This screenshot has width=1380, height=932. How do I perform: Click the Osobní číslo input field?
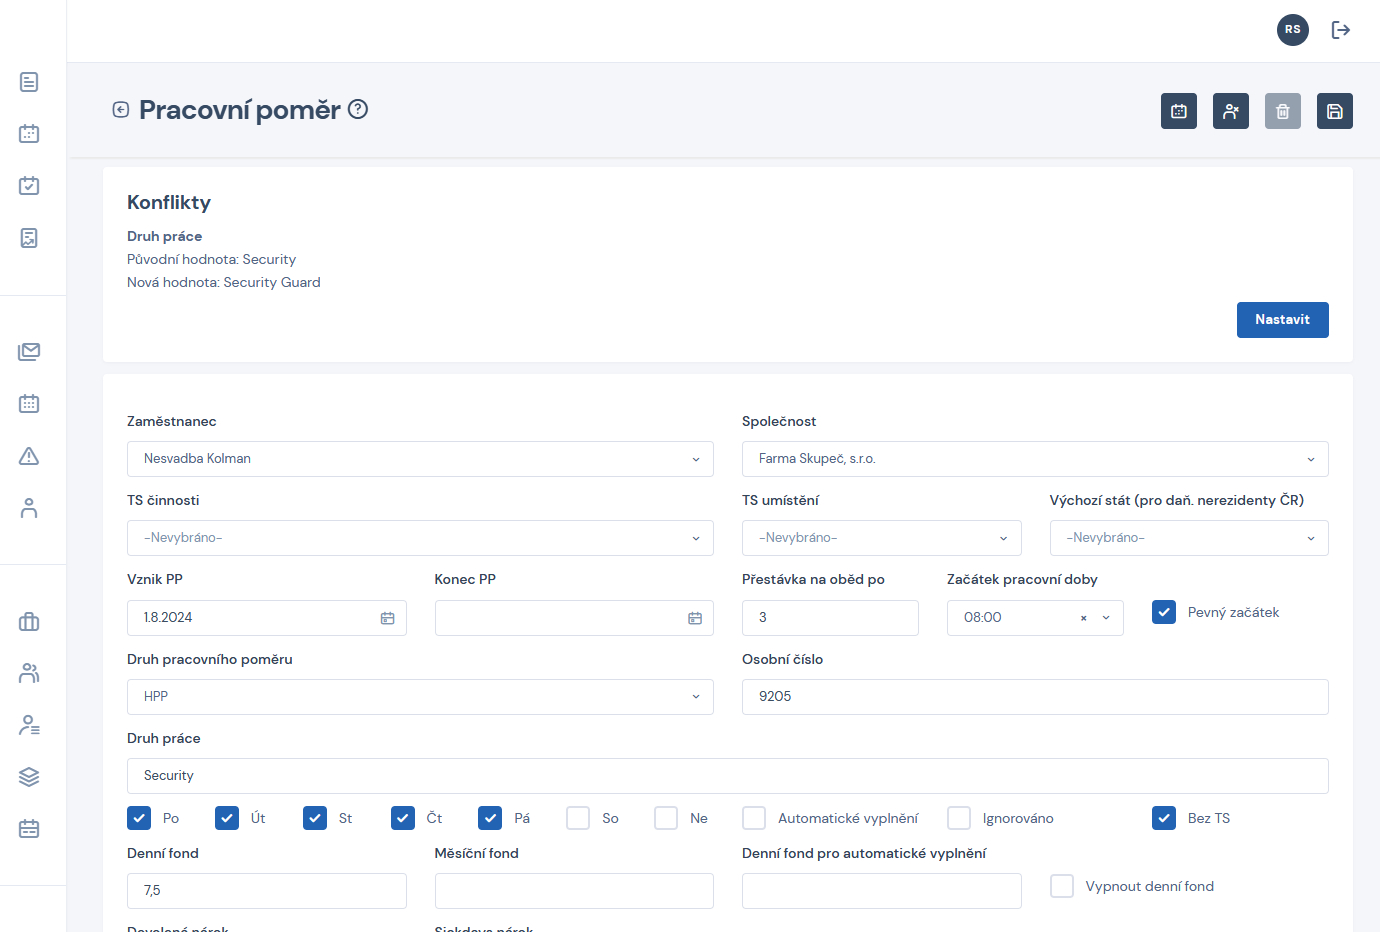[x=1034, y=697]
